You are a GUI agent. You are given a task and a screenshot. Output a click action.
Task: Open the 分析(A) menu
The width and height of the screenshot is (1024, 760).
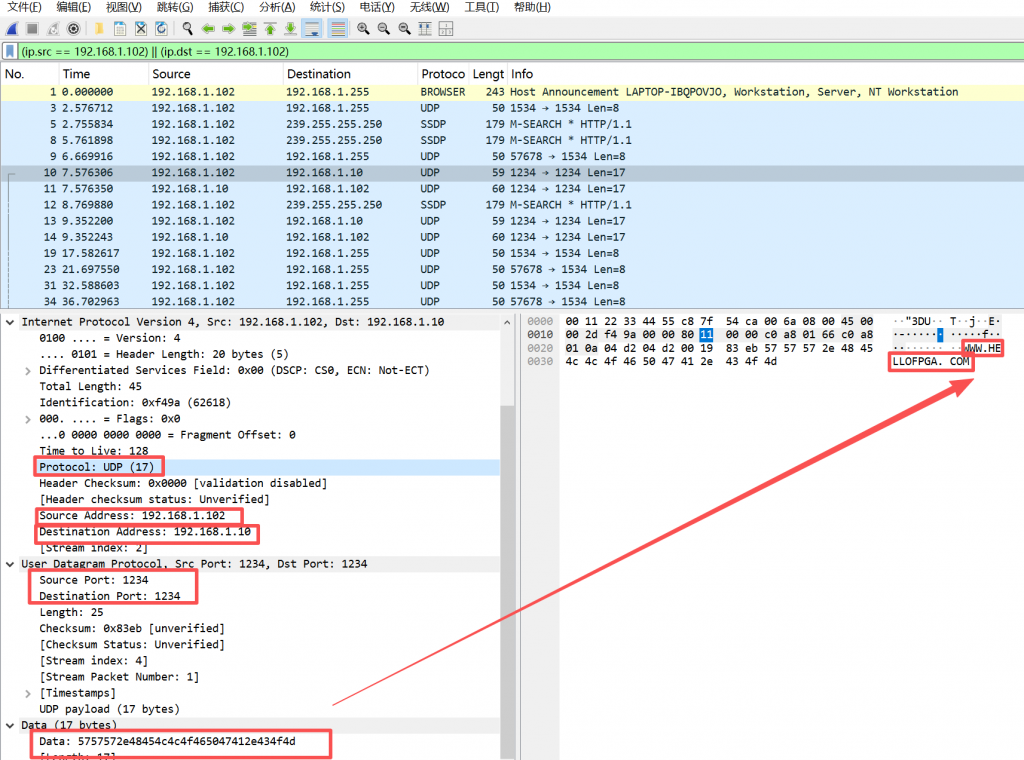click(x=276, y=8)
